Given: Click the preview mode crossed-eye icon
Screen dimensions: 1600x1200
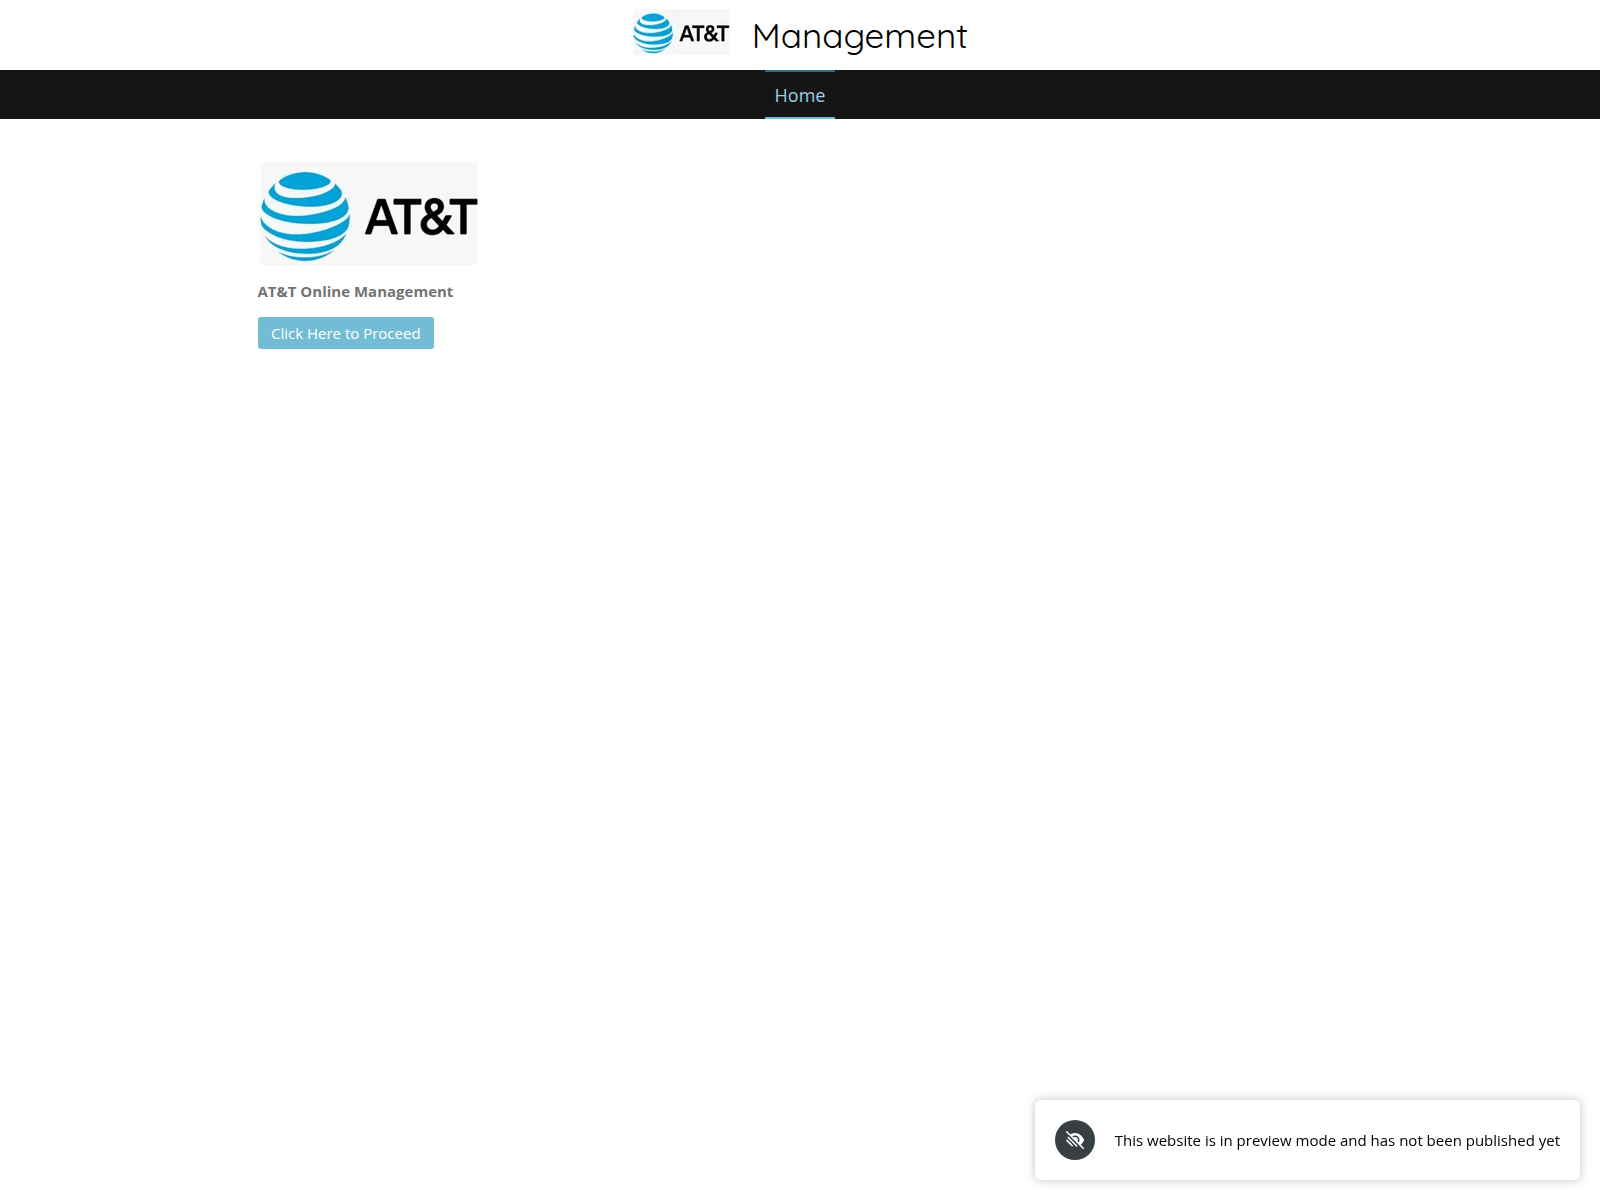Looking at the screenshot, I should point(1075,1140).
